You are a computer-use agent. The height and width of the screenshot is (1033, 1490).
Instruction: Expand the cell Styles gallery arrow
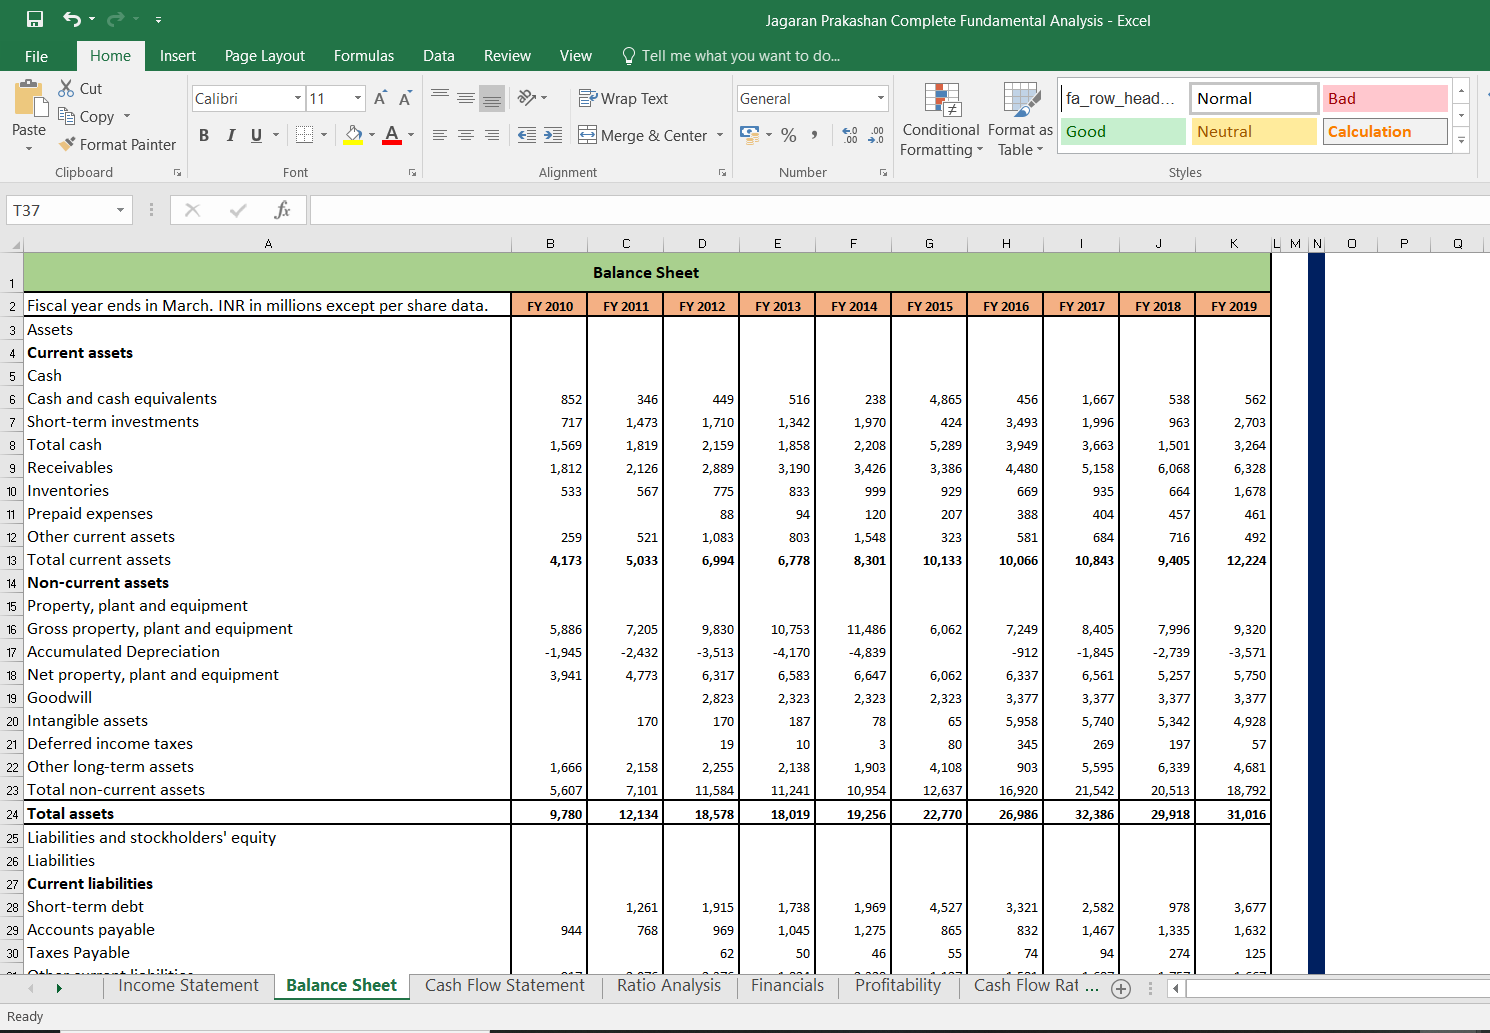(1461, 140)
